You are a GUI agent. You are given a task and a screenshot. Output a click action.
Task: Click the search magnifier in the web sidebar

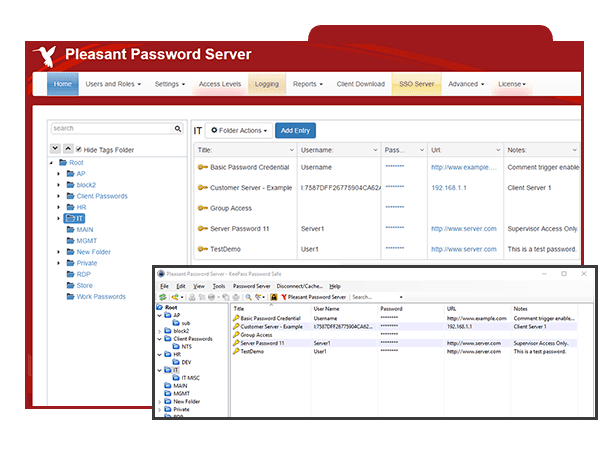[x=178, y=128]
